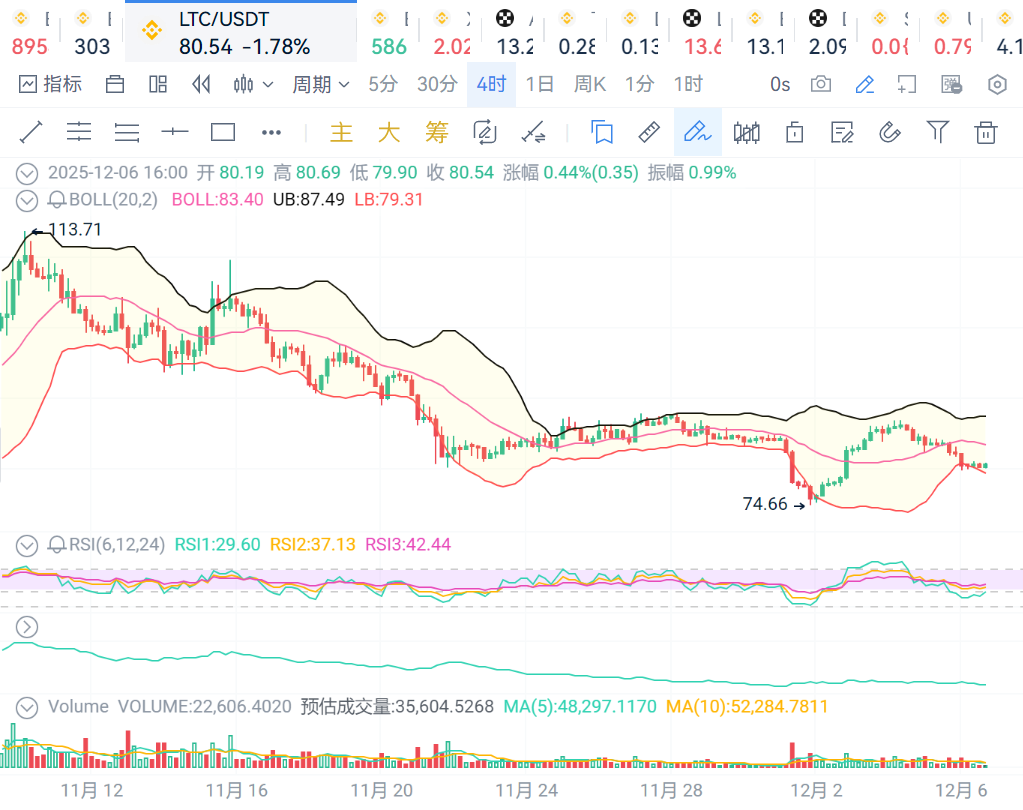Toggle the pencil drawing mode in top bar
Image resolution: width=1023 pixels, height=810 pixels.
tap(865, 85)
